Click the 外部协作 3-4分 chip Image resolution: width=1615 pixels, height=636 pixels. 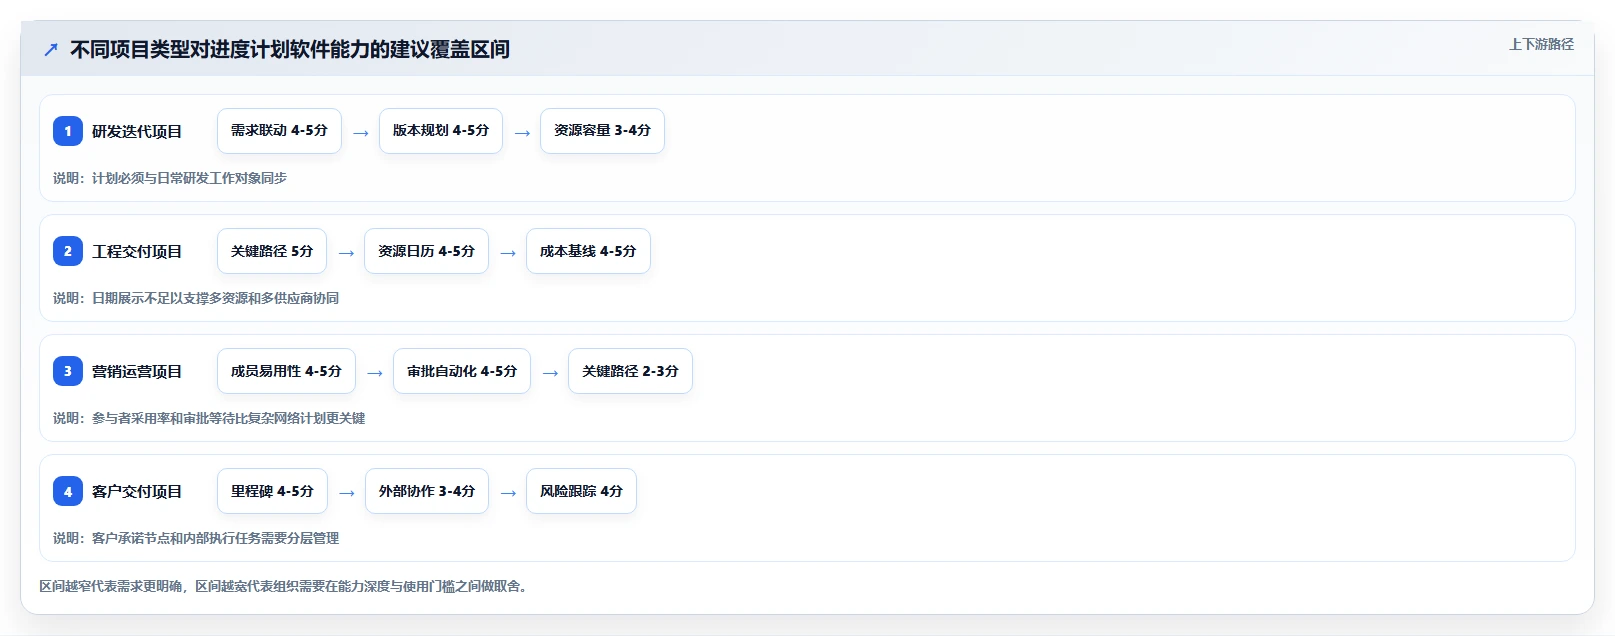pyautogui.click(x=427, y=491)
